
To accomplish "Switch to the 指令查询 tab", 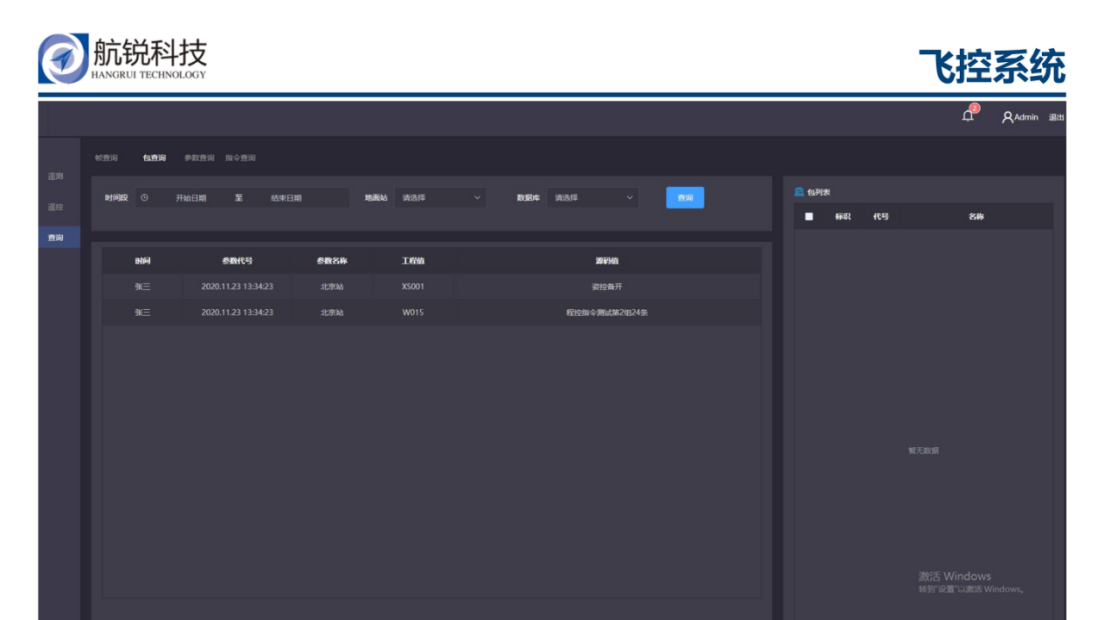I will pyautogui.click(x=240, y=158).
